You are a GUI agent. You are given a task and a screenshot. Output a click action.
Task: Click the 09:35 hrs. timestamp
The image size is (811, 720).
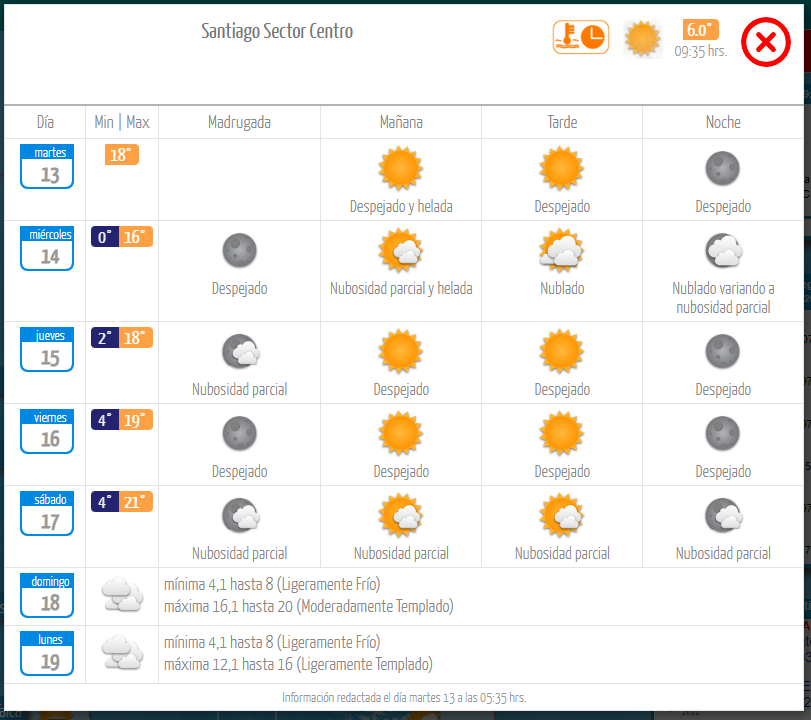pos(700,51)
